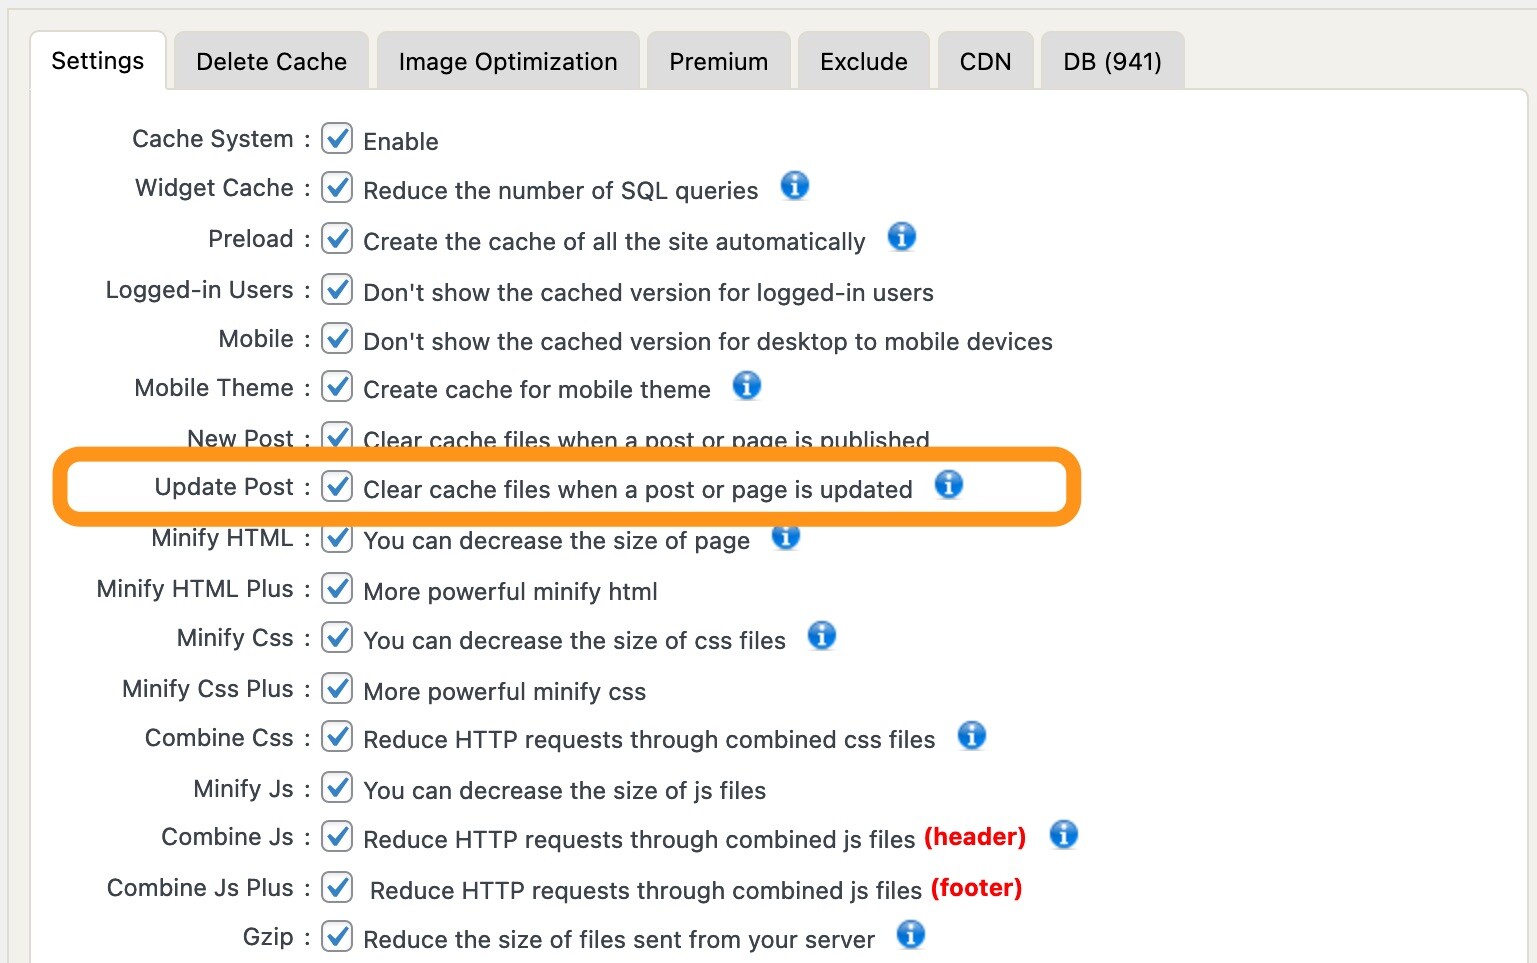Click info icon next to Widget Cache
This screenshot has width=1537, height=963.
[794, 186]
